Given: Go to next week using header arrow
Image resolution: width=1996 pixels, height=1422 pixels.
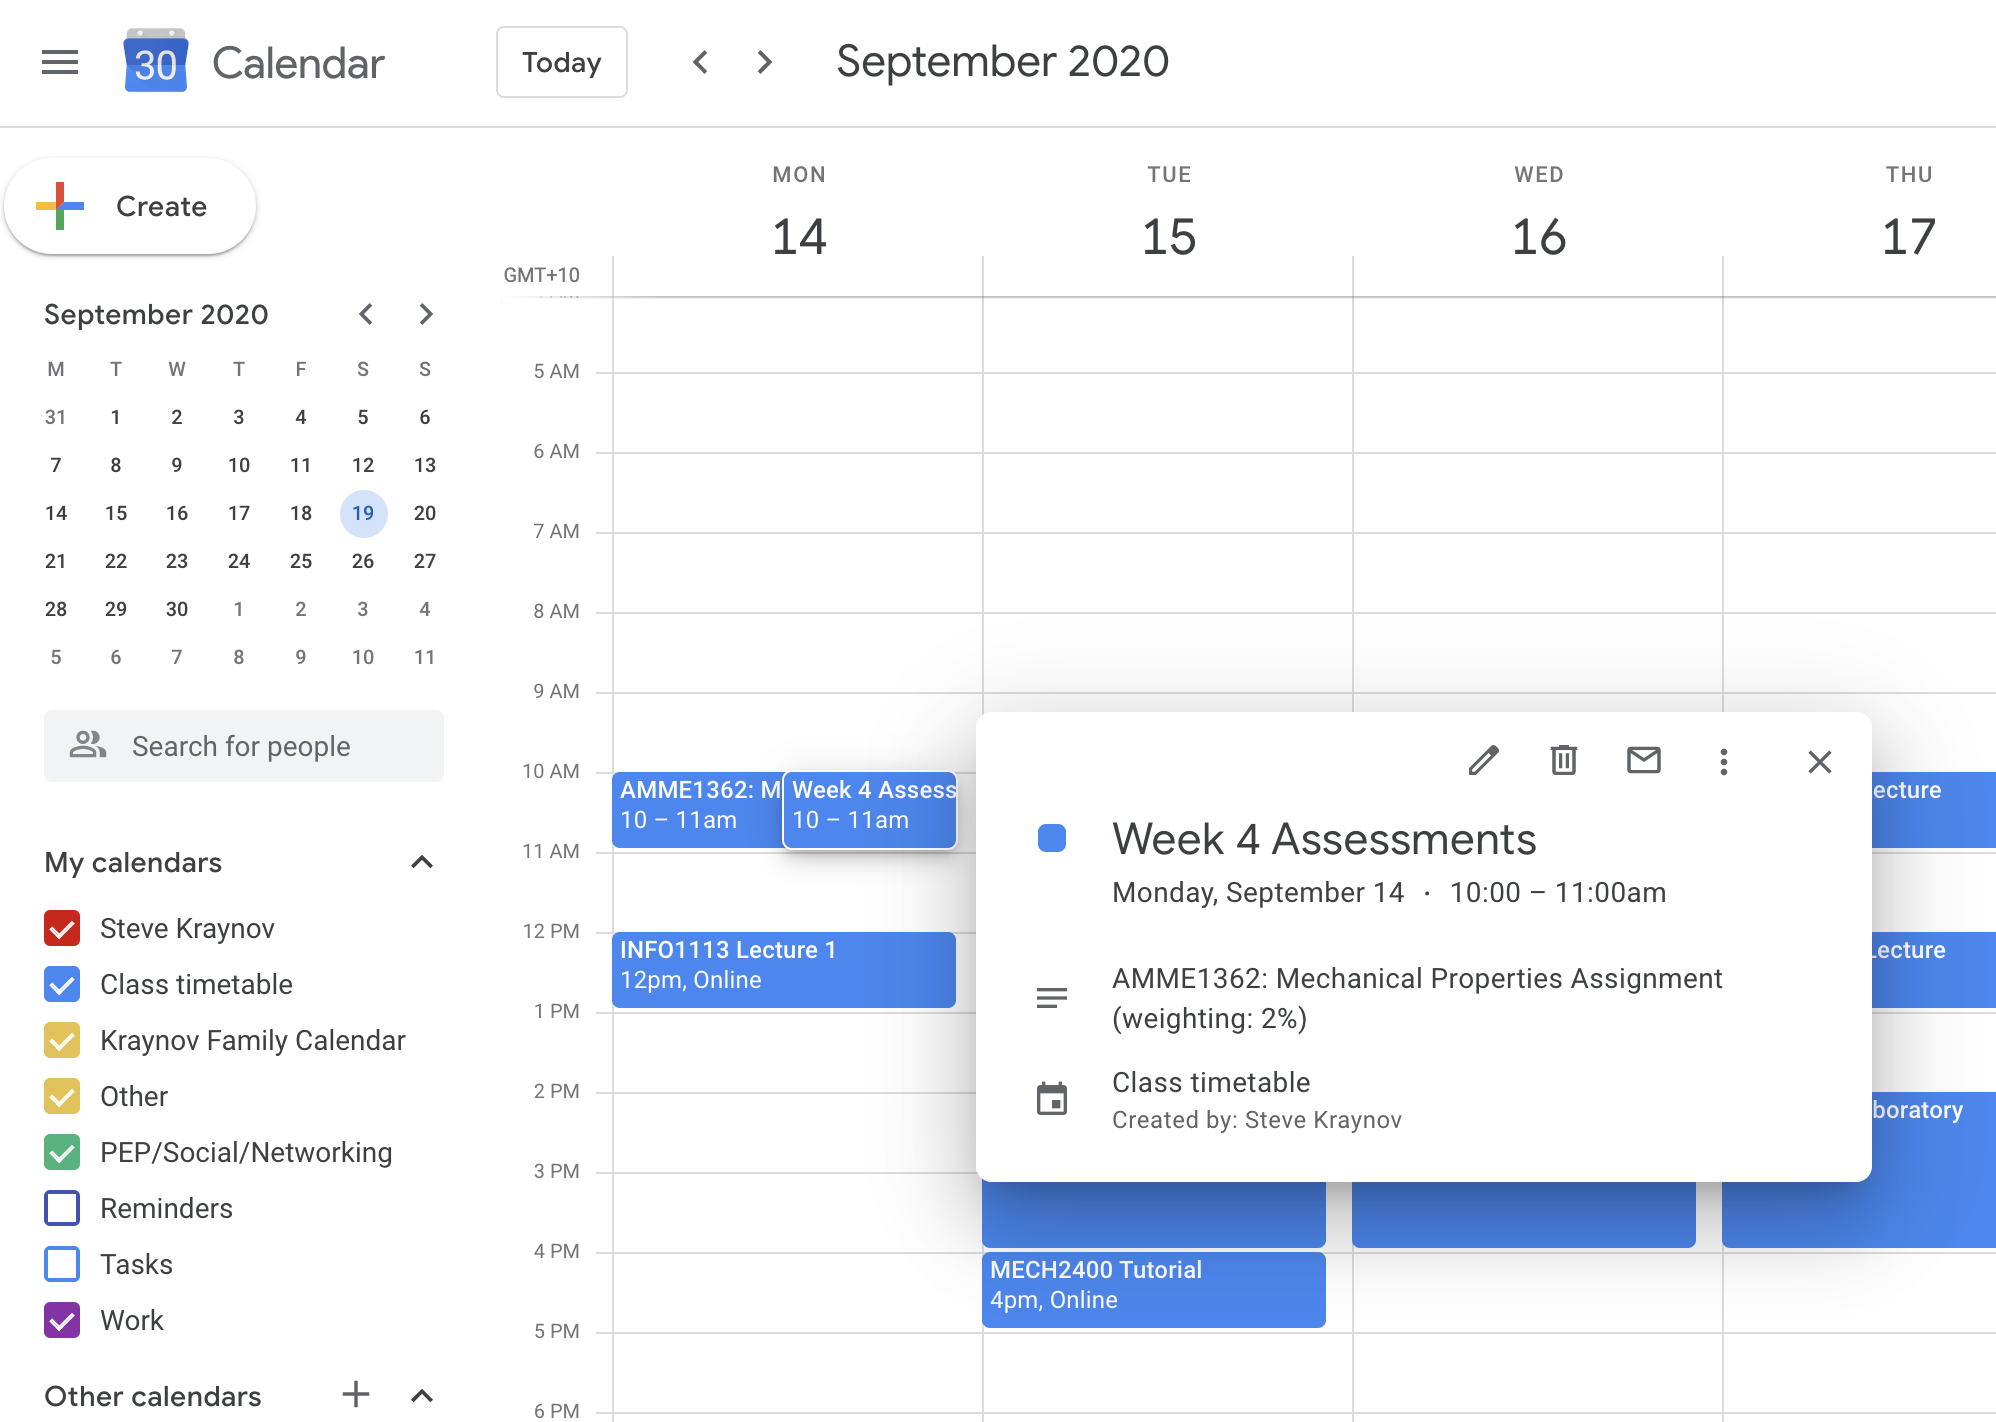Looking at the screenshot, I should tap(765, 62).
